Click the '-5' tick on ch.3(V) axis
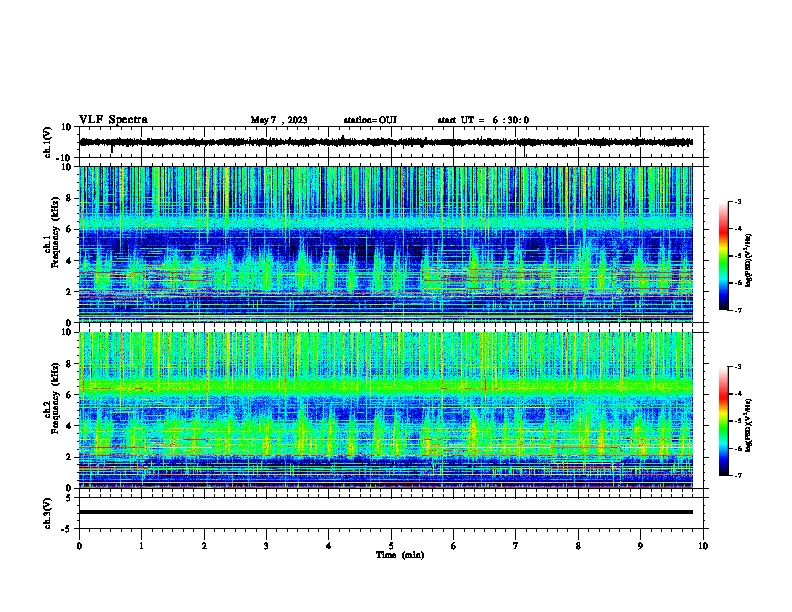This screenshot has width=792, height=612. click(x=67, y=529)
